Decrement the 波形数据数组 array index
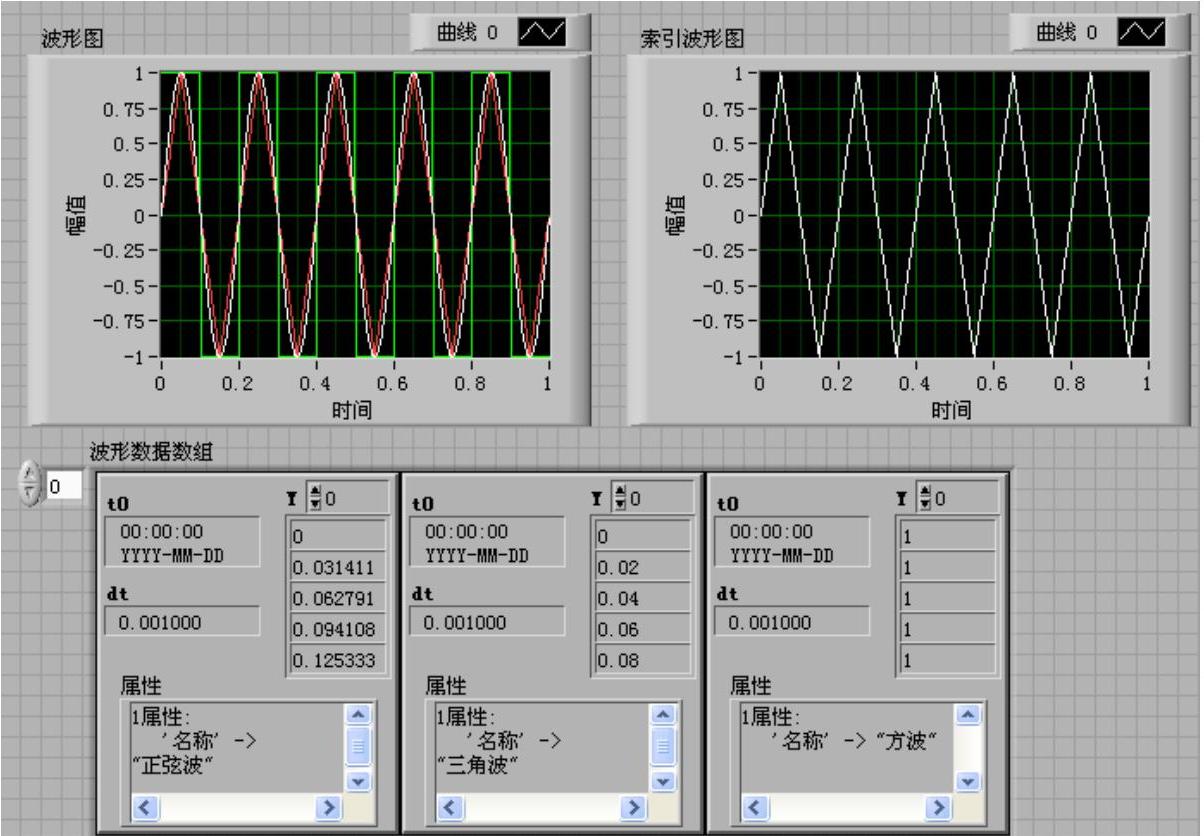The image size is (1204, 836). pos(30,494)
